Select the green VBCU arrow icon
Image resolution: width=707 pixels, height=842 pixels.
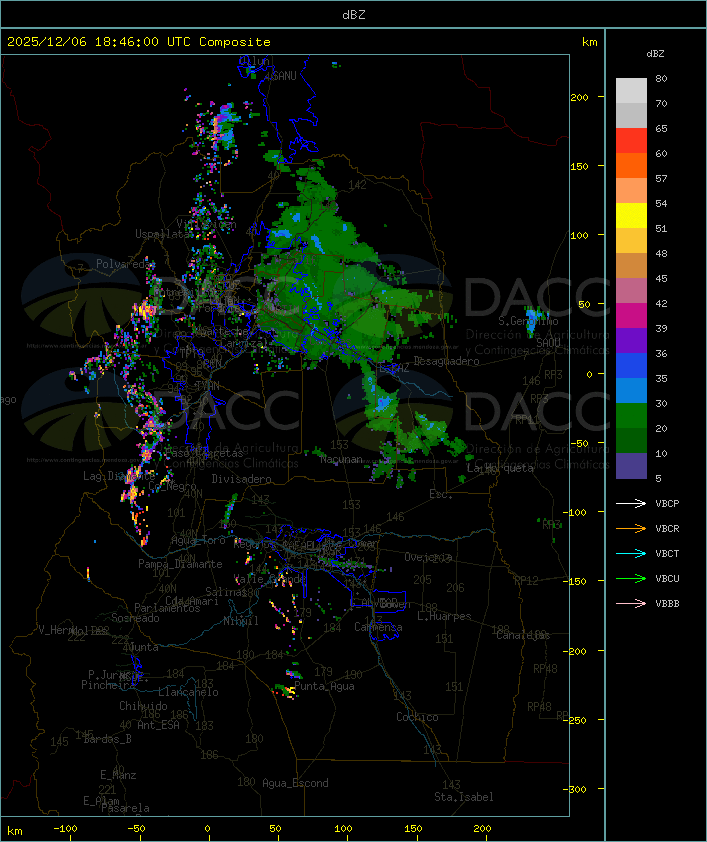point(631,578)
